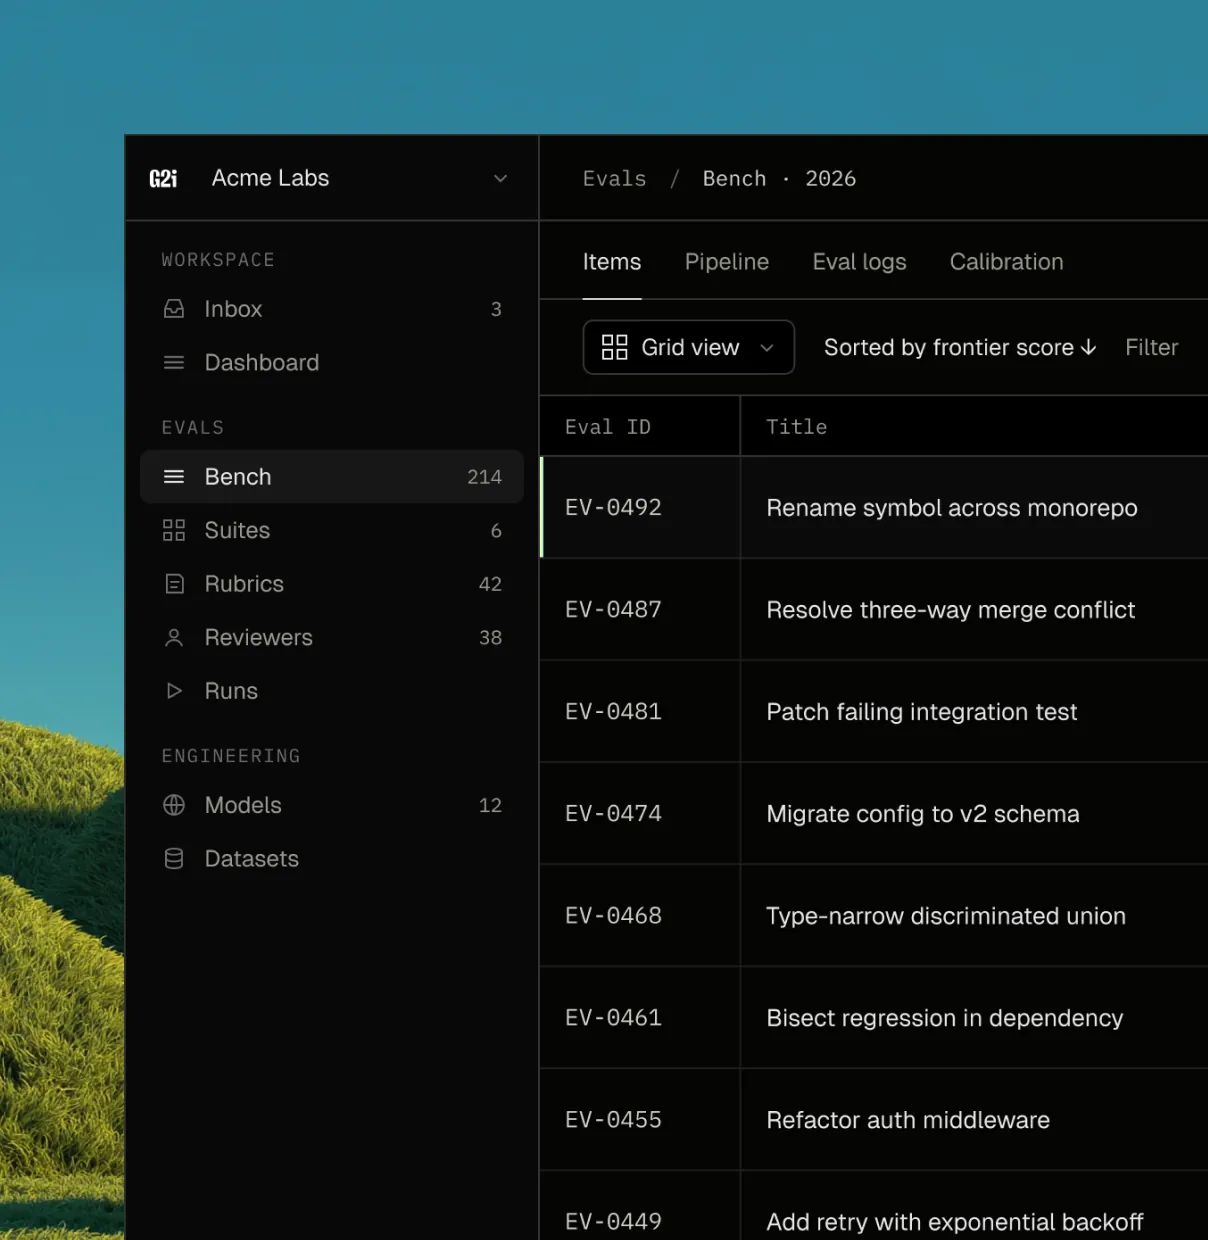Click the Datasets database icon
The width and height of the screenshot is (1208, 1240).
coord(174,859)
